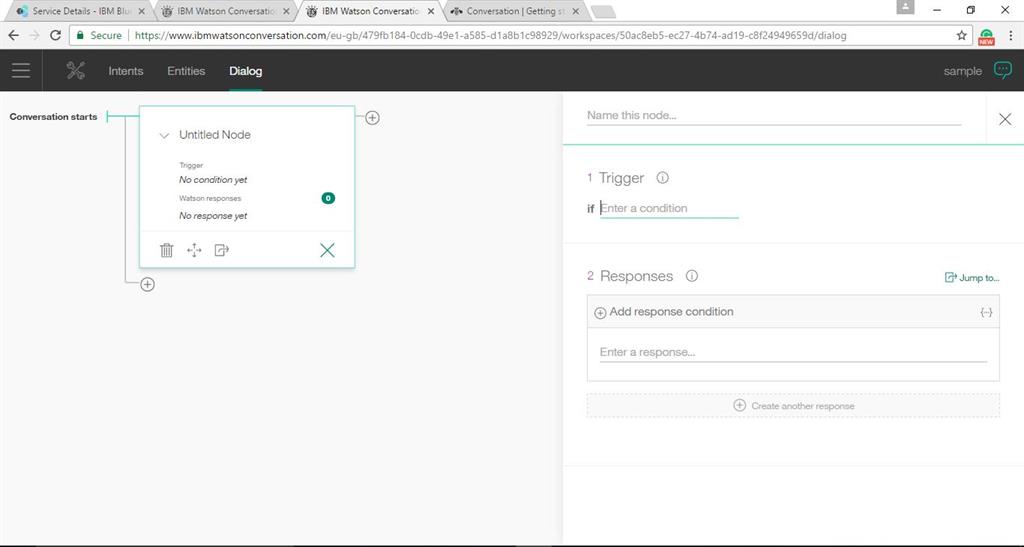Close the node editor panel
Image resolution: width=1024 pixels, height=547 pixels.
click(1005, 119)
